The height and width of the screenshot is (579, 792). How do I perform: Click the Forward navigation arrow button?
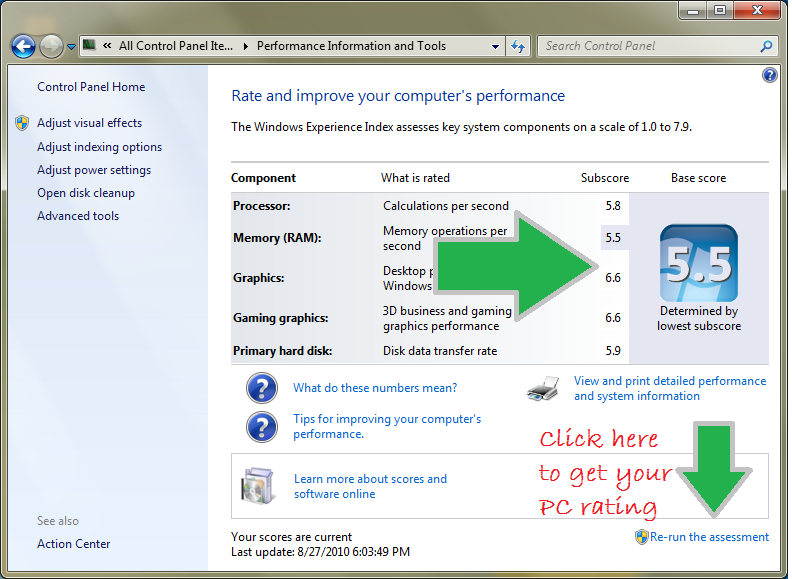[51, 46]
